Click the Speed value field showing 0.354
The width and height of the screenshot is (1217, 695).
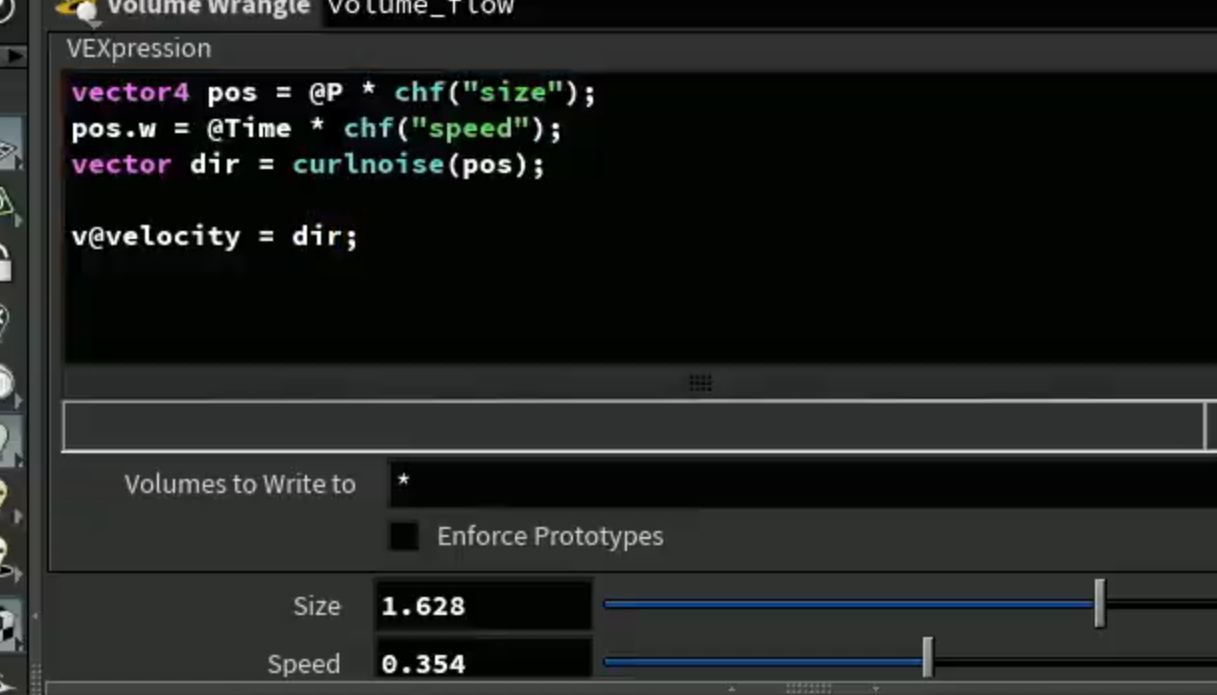[x=483, y=663]
